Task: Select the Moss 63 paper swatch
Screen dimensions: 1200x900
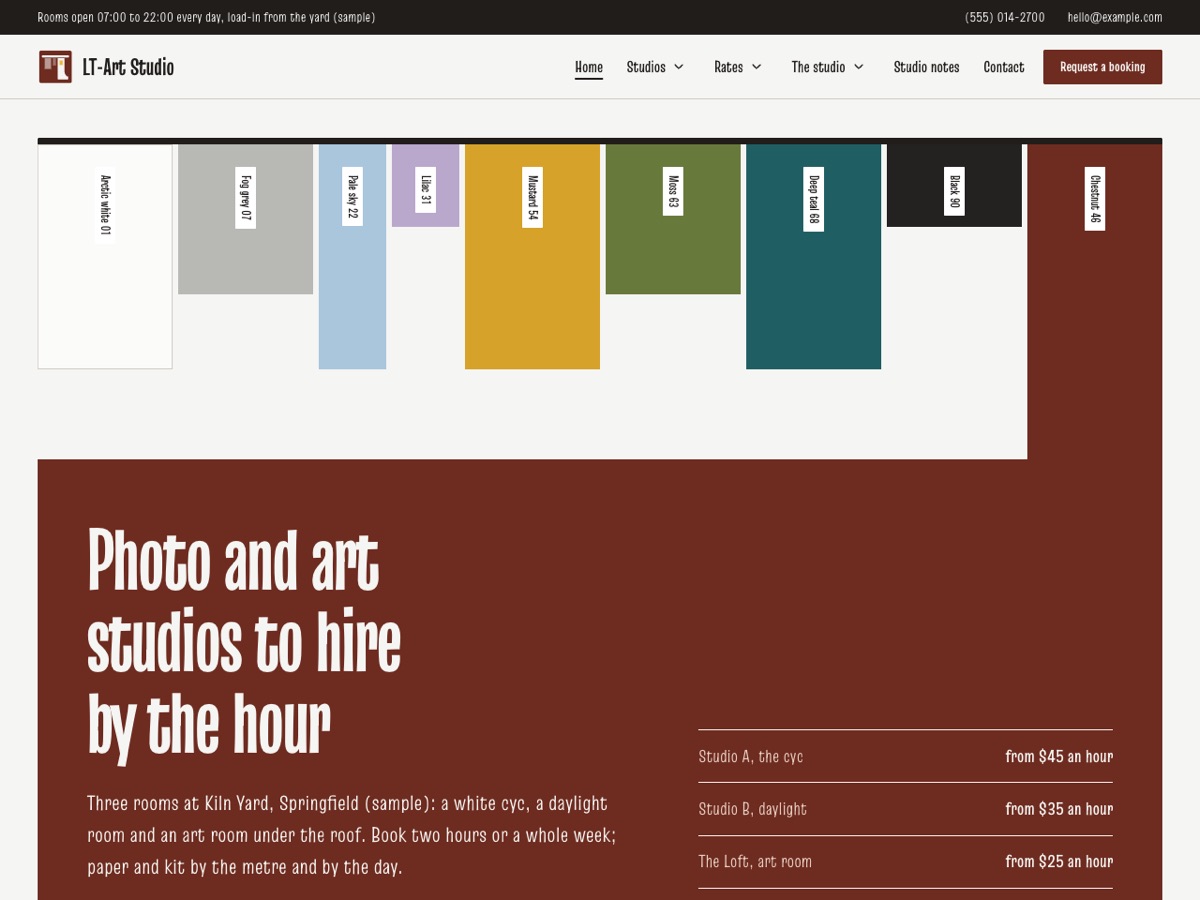Action: pos(673,219)
